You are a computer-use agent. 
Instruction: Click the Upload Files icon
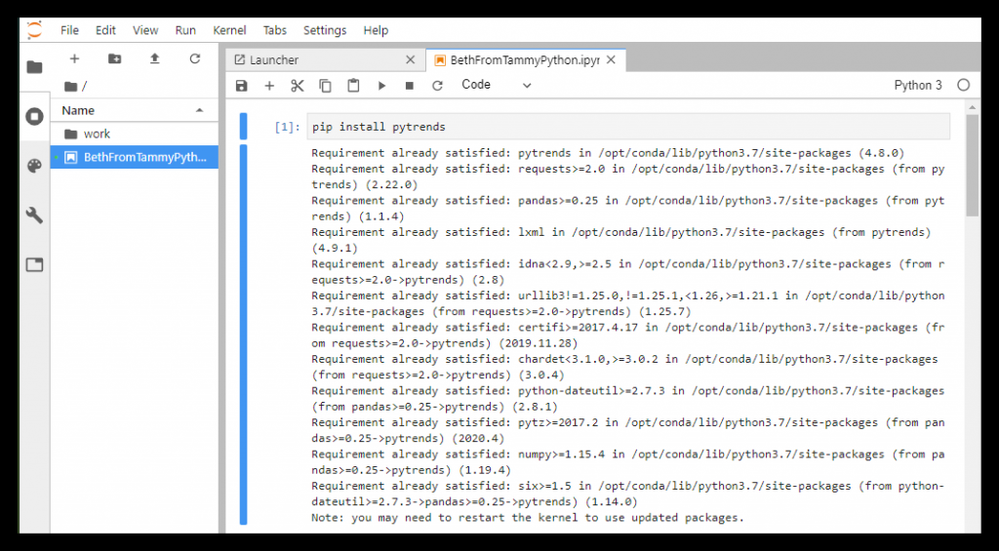click(155, 59)
